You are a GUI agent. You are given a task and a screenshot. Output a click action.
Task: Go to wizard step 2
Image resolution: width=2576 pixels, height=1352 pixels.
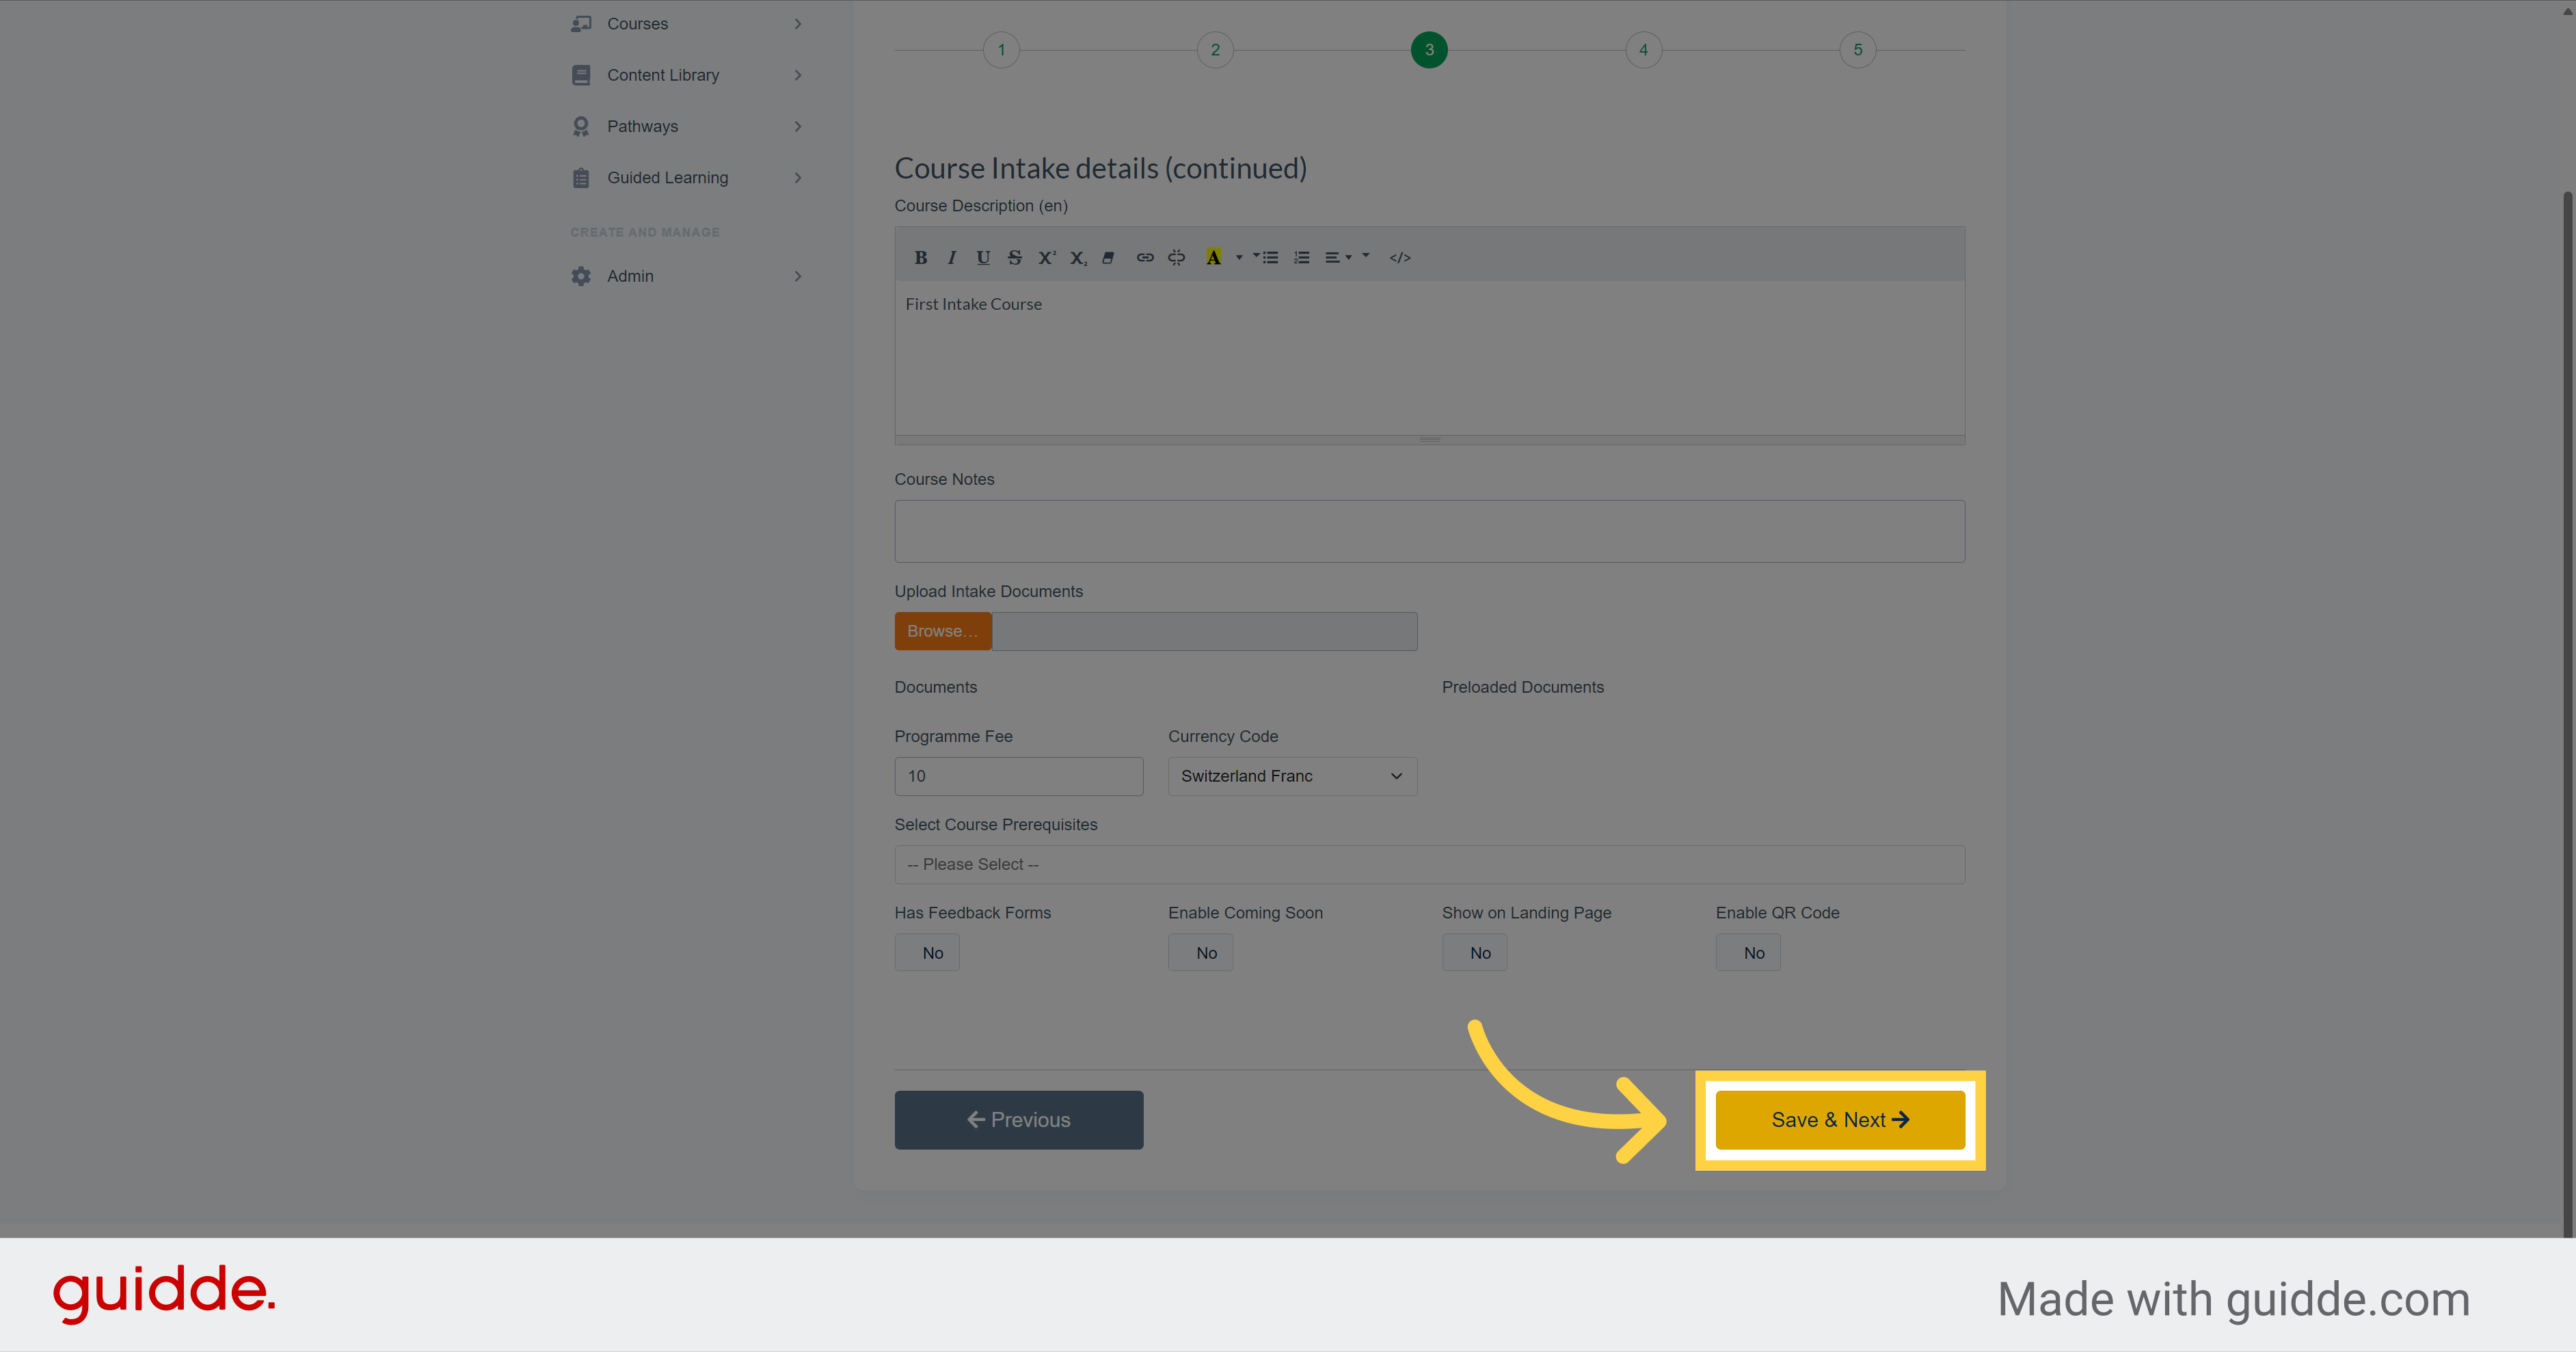coord(1215,50)
